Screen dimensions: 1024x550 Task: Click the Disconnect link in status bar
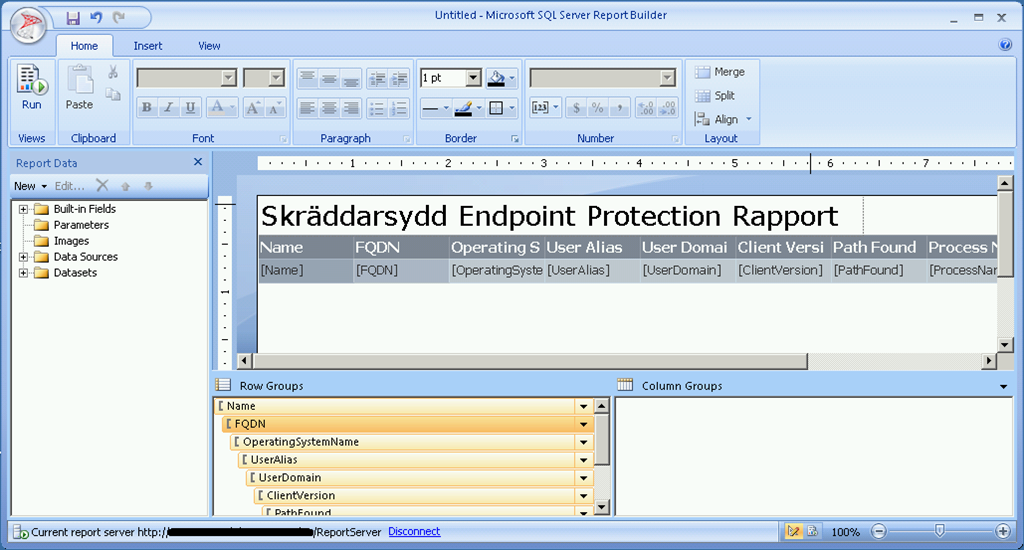[x=414, y=532]
